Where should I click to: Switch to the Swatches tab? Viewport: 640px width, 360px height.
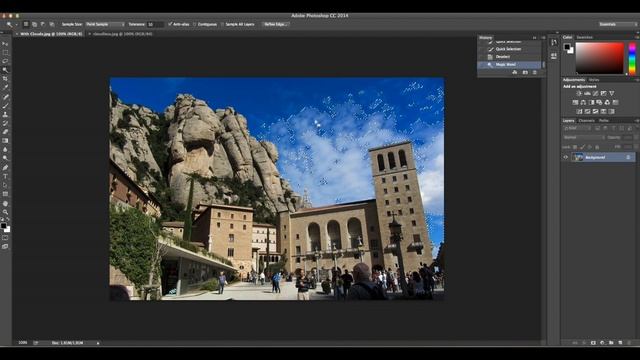[x=584, y=37]
